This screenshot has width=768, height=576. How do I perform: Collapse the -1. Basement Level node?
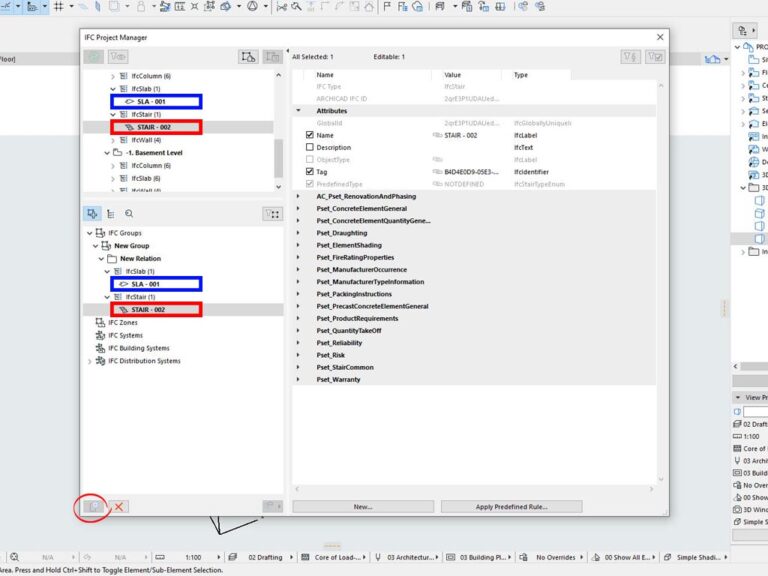(x=107, y=153)
